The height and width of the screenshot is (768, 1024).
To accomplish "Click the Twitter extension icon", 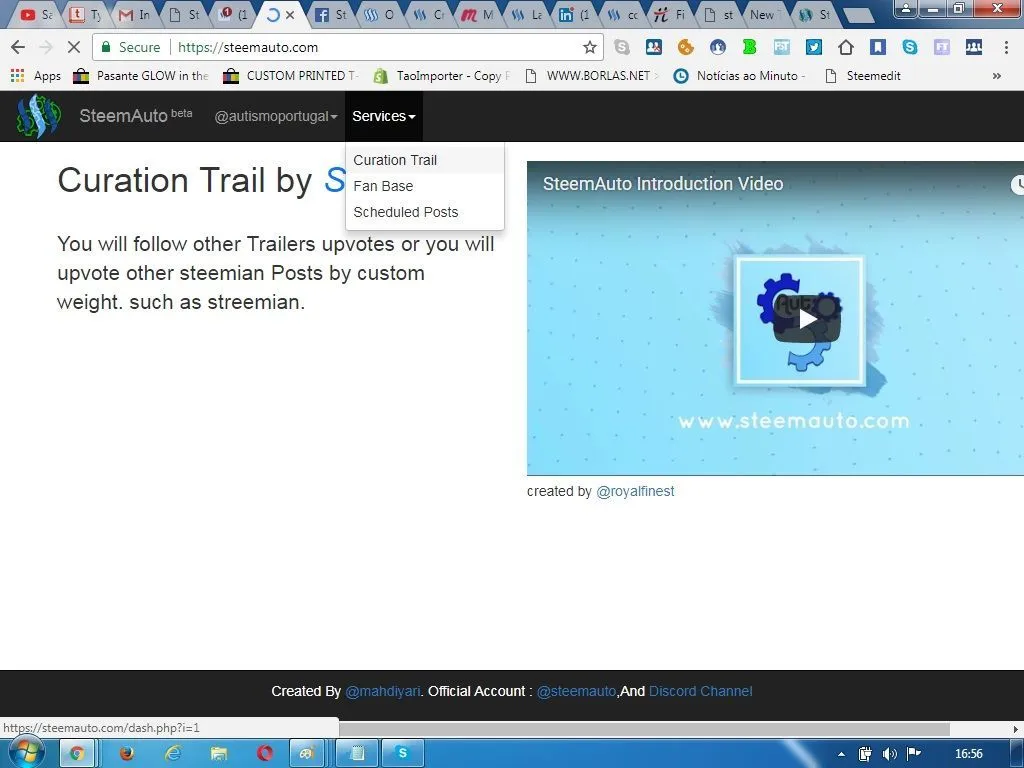I will point(814,47).
